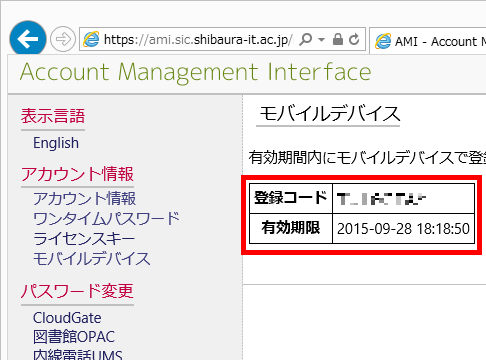Click the 登録コード table header cell

[291, 198]
